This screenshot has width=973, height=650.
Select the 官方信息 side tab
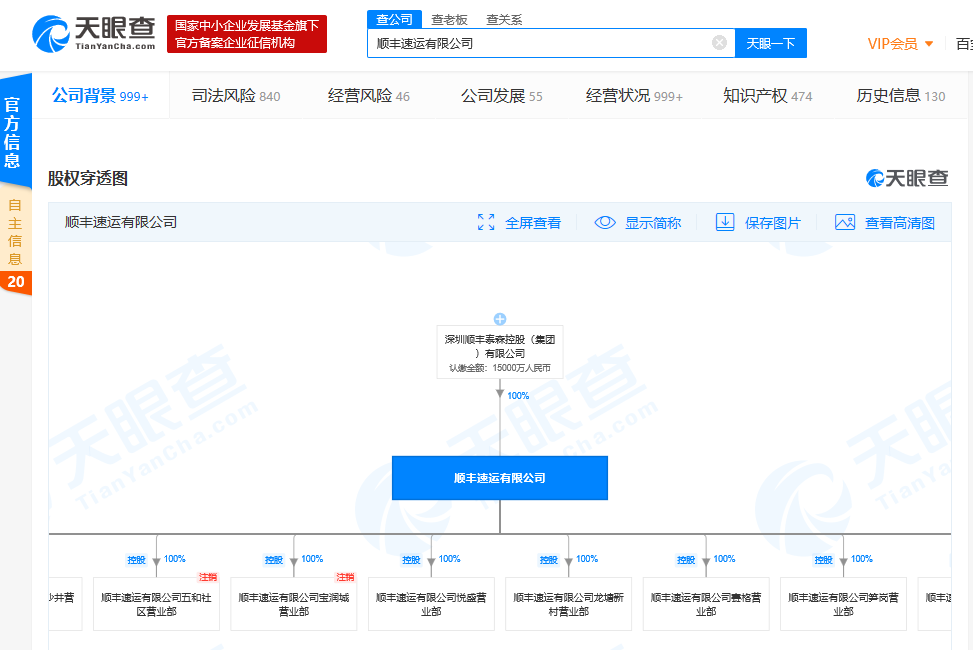(15, 130)
